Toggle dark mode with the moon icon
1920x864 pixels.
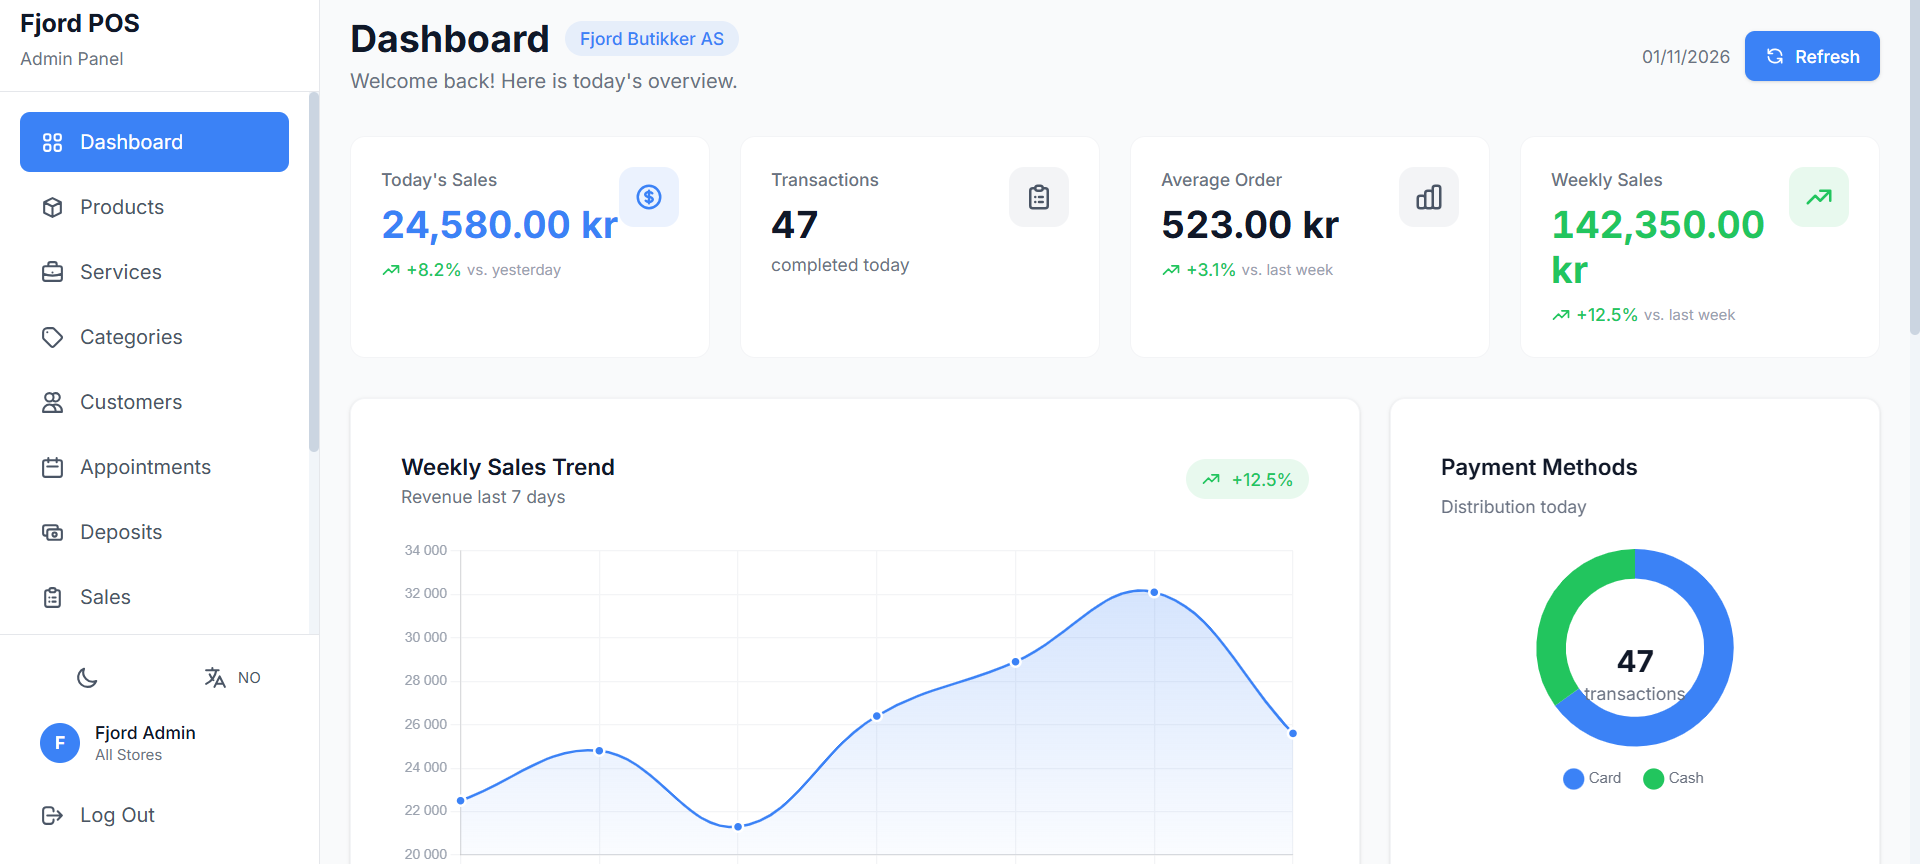click(88, 678)
